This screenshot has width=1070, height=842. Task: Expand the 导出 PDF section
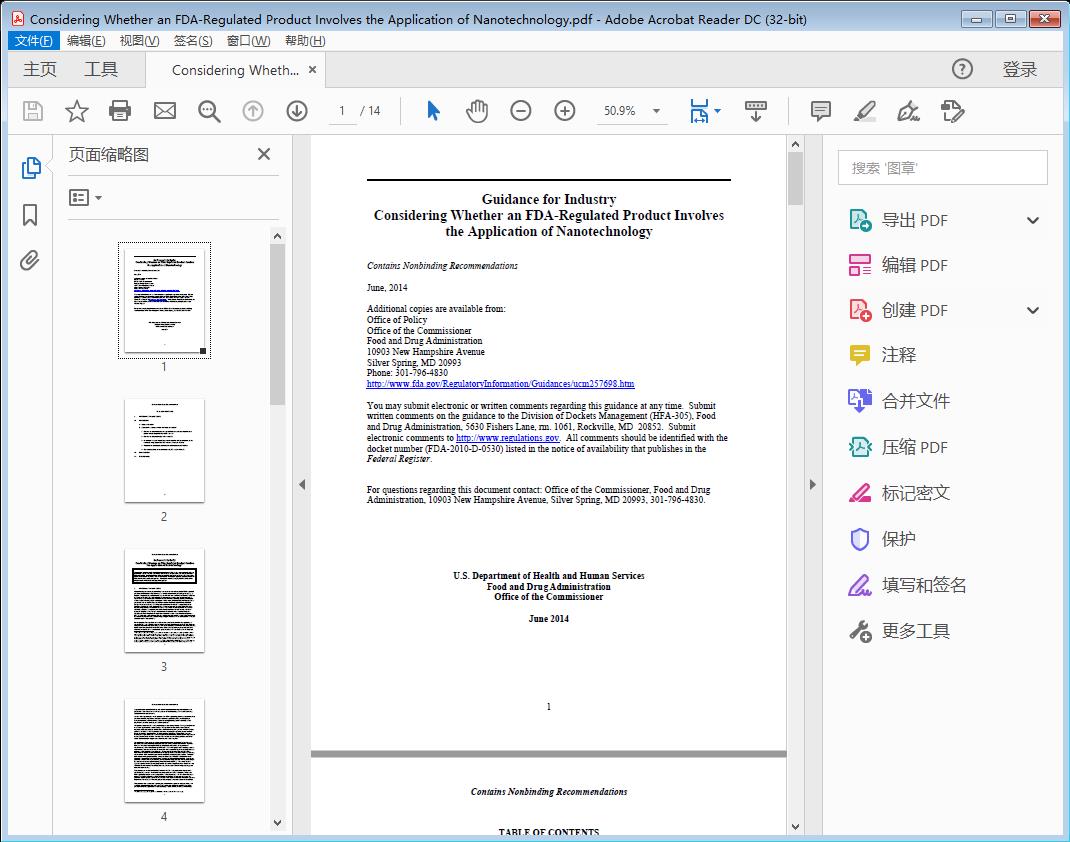point(1033,221)
